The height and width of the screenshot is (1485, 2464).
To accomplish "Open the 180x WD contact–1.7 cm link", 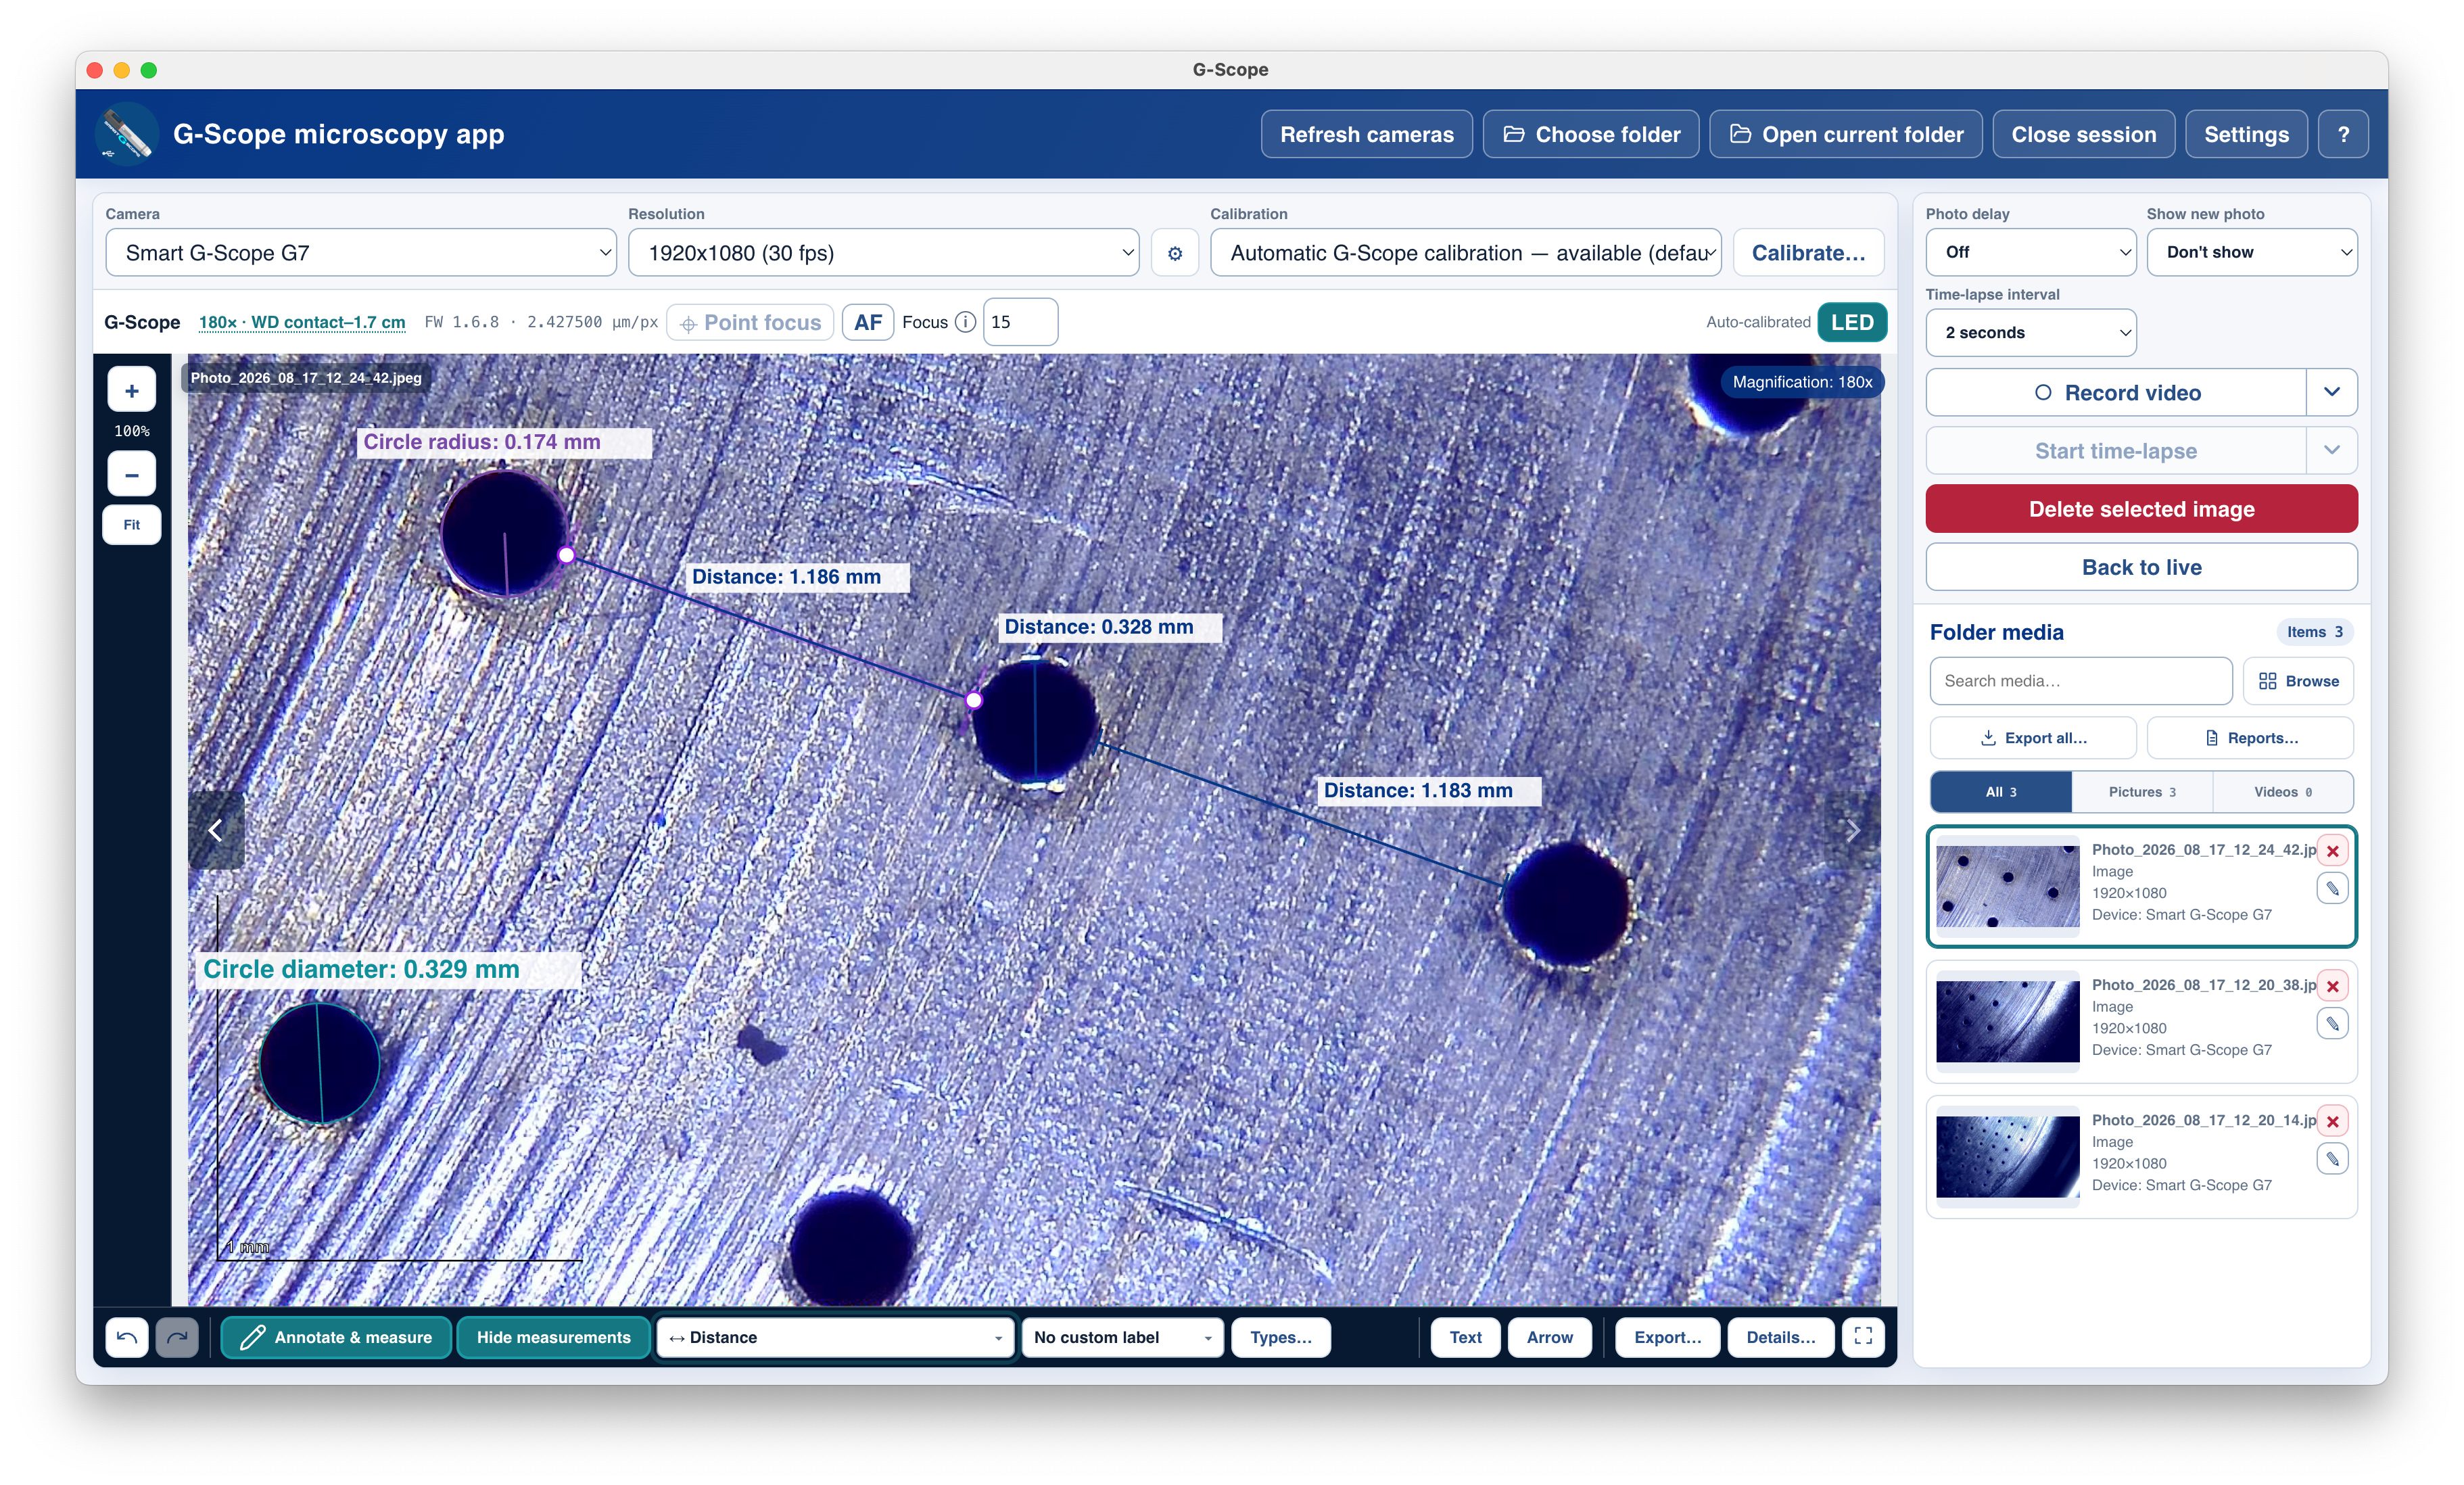I will [302, 322].
